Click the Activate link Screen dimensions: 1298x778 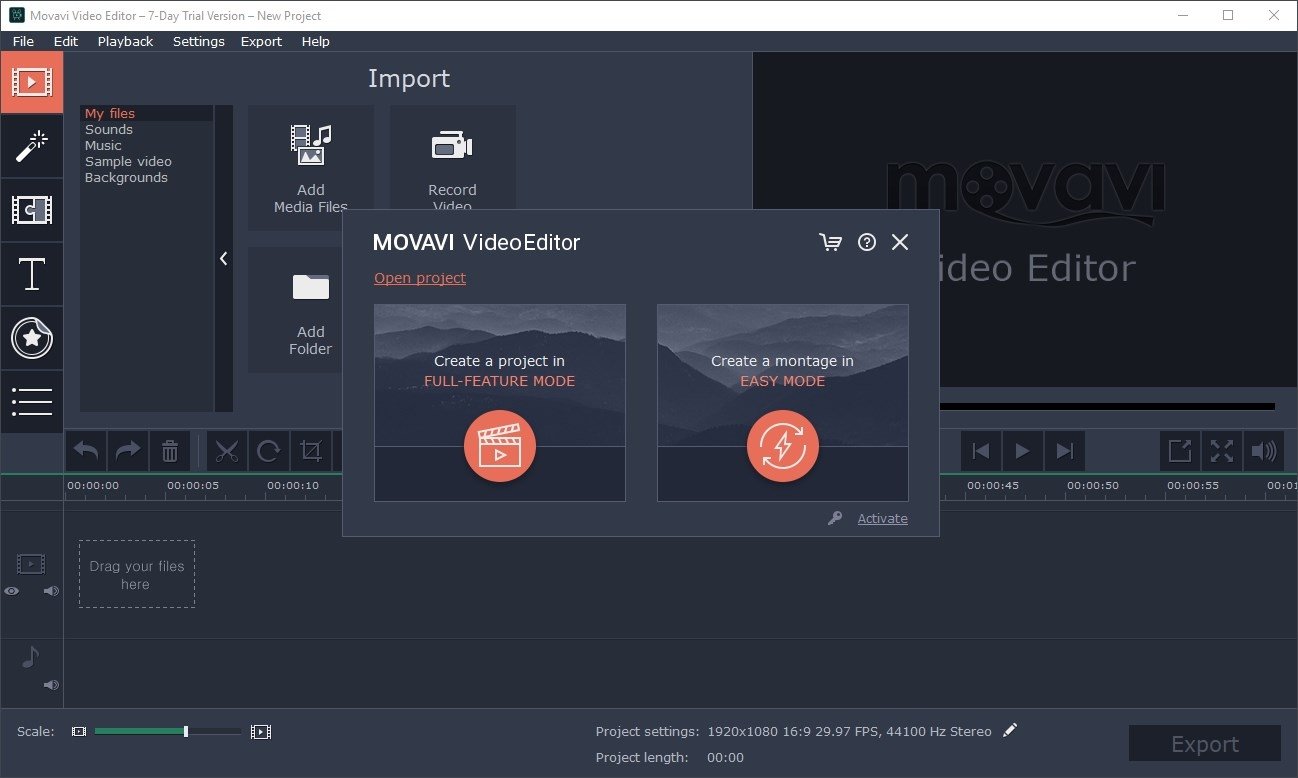point(882,518)
